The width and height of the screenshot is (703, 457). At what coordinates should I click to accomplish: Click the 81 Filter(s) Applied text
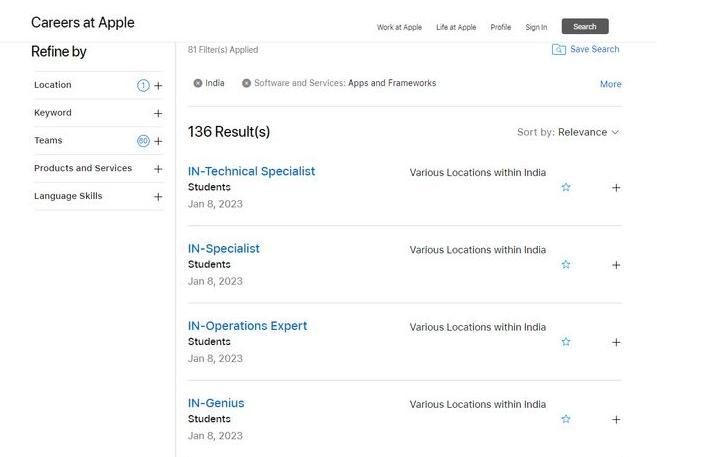tap(223, 50)
